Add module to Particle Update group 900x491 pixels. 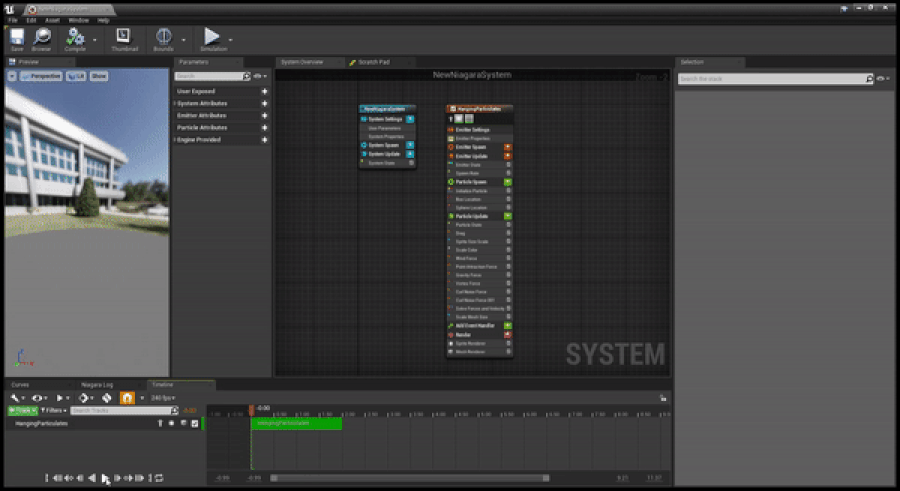(507, 216)
